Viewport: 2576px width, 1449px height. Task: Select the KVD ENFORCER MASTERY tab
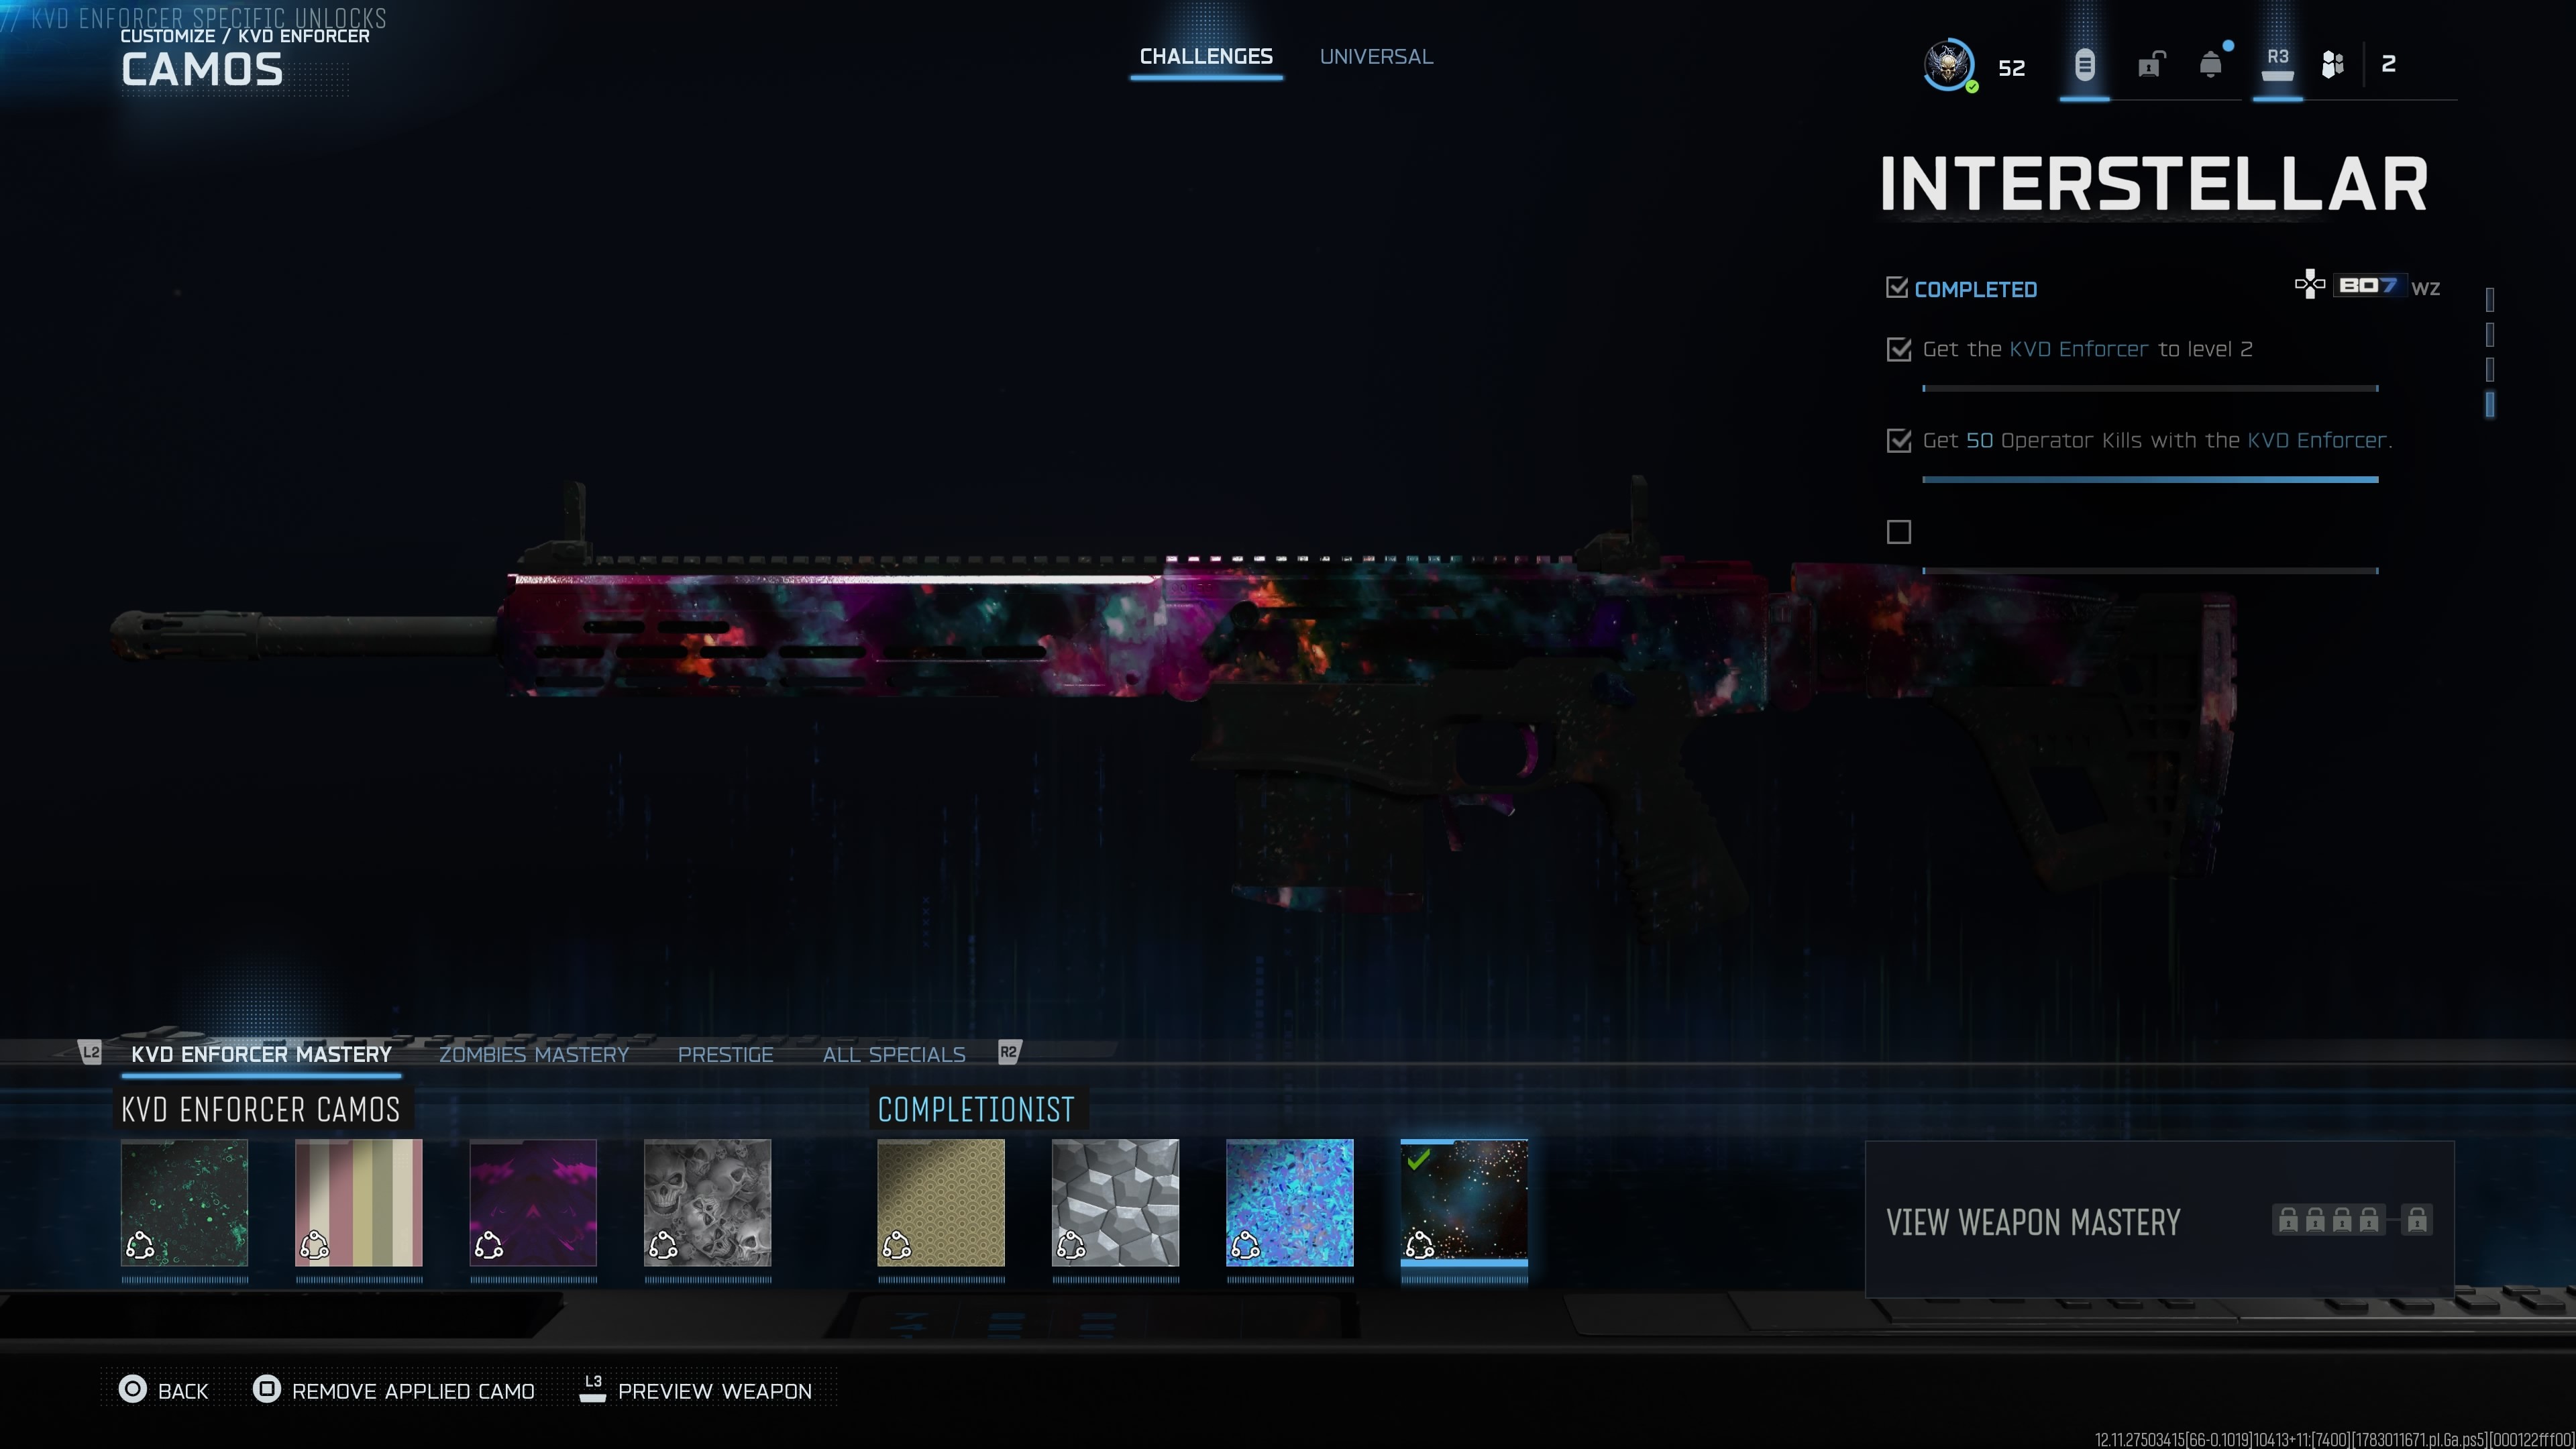click(261, 1054)
